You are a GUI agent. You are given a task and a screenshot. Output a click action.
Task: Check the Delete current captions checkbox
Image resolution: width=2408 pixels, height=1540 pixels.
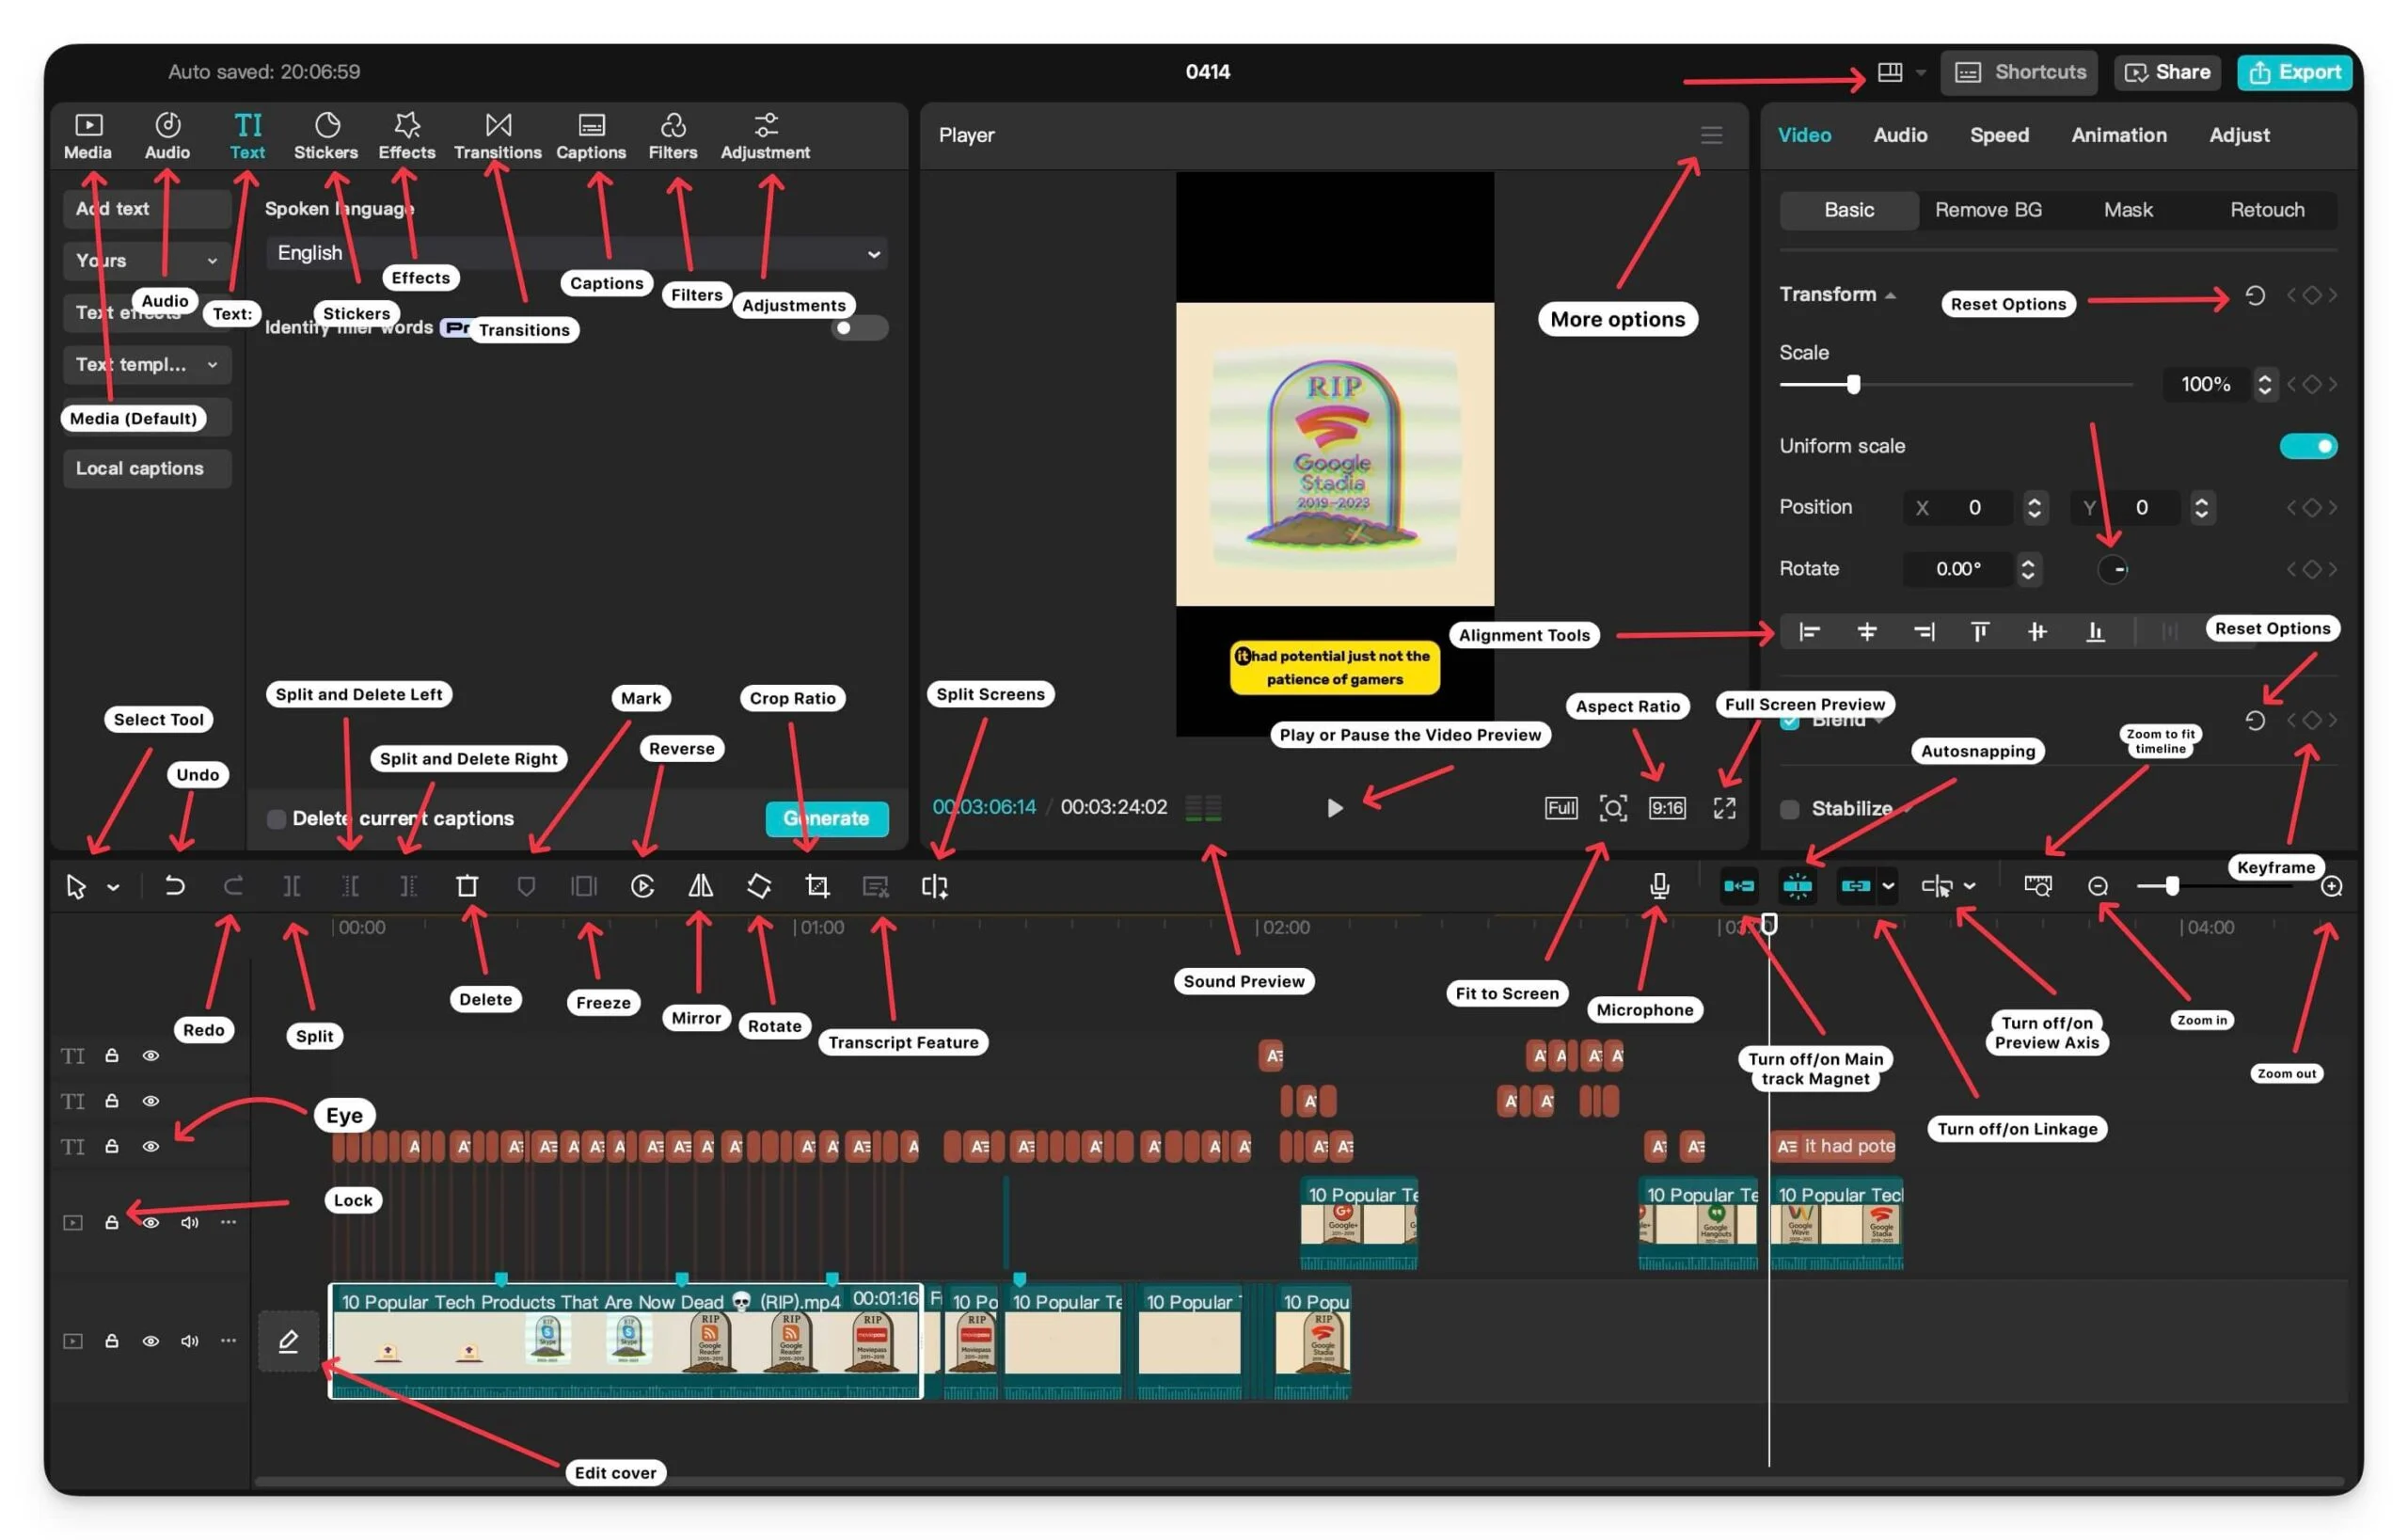point(276,819)
